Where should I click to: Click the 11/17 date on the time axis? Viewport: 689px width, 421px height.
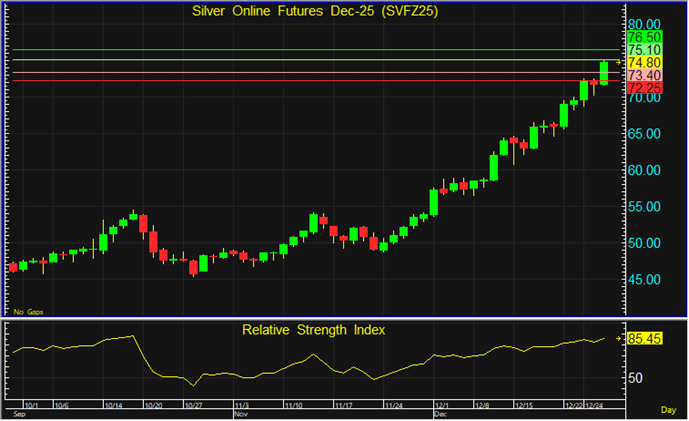tap(342, 405)
